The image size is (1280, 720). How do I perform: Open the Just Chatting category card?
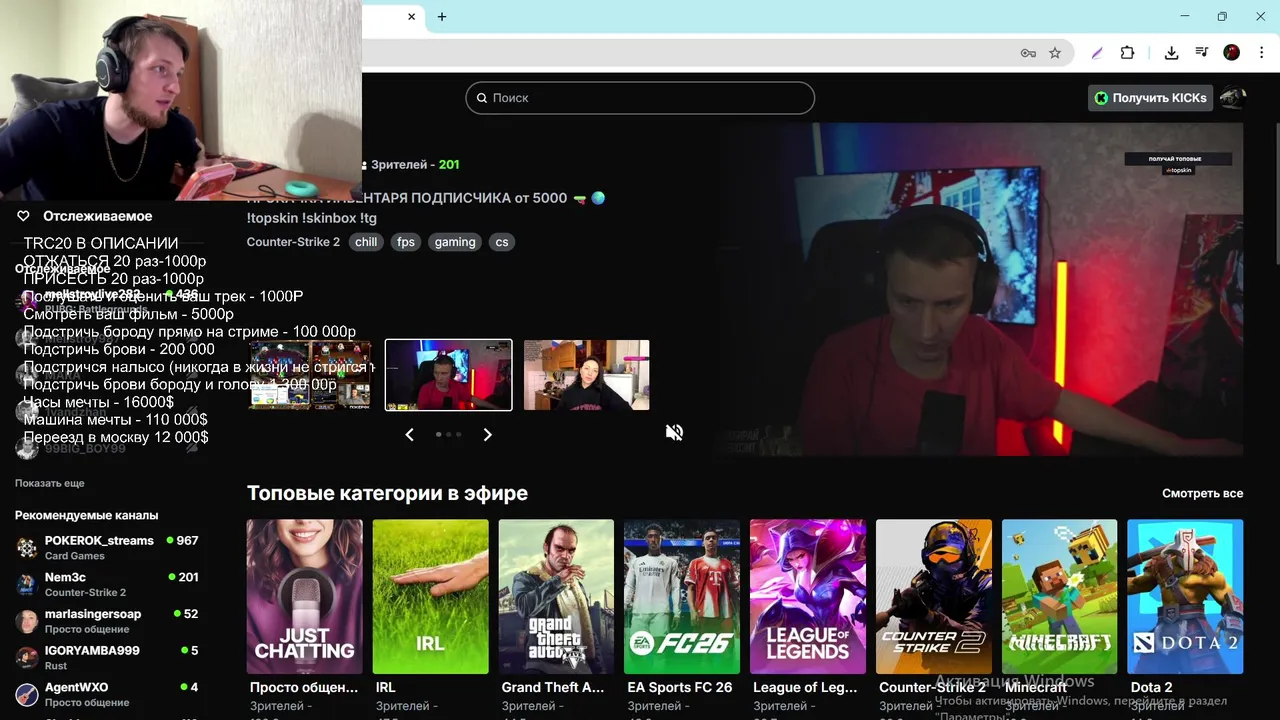[305, 596]
